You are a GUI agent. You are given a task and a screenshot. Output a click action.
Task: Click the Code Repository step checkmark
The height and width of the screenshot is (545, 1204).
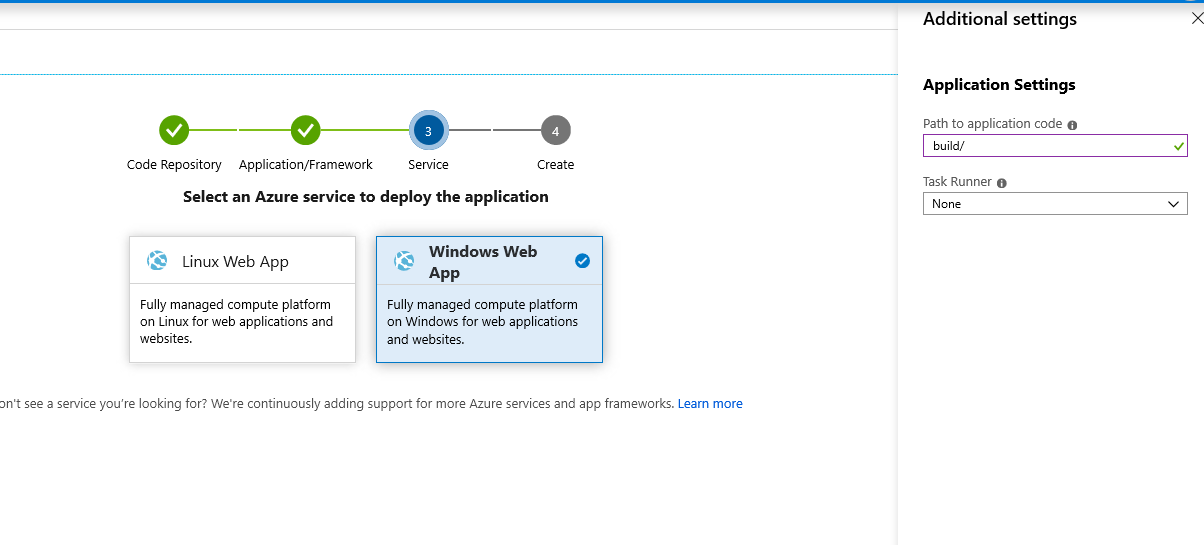174,130
